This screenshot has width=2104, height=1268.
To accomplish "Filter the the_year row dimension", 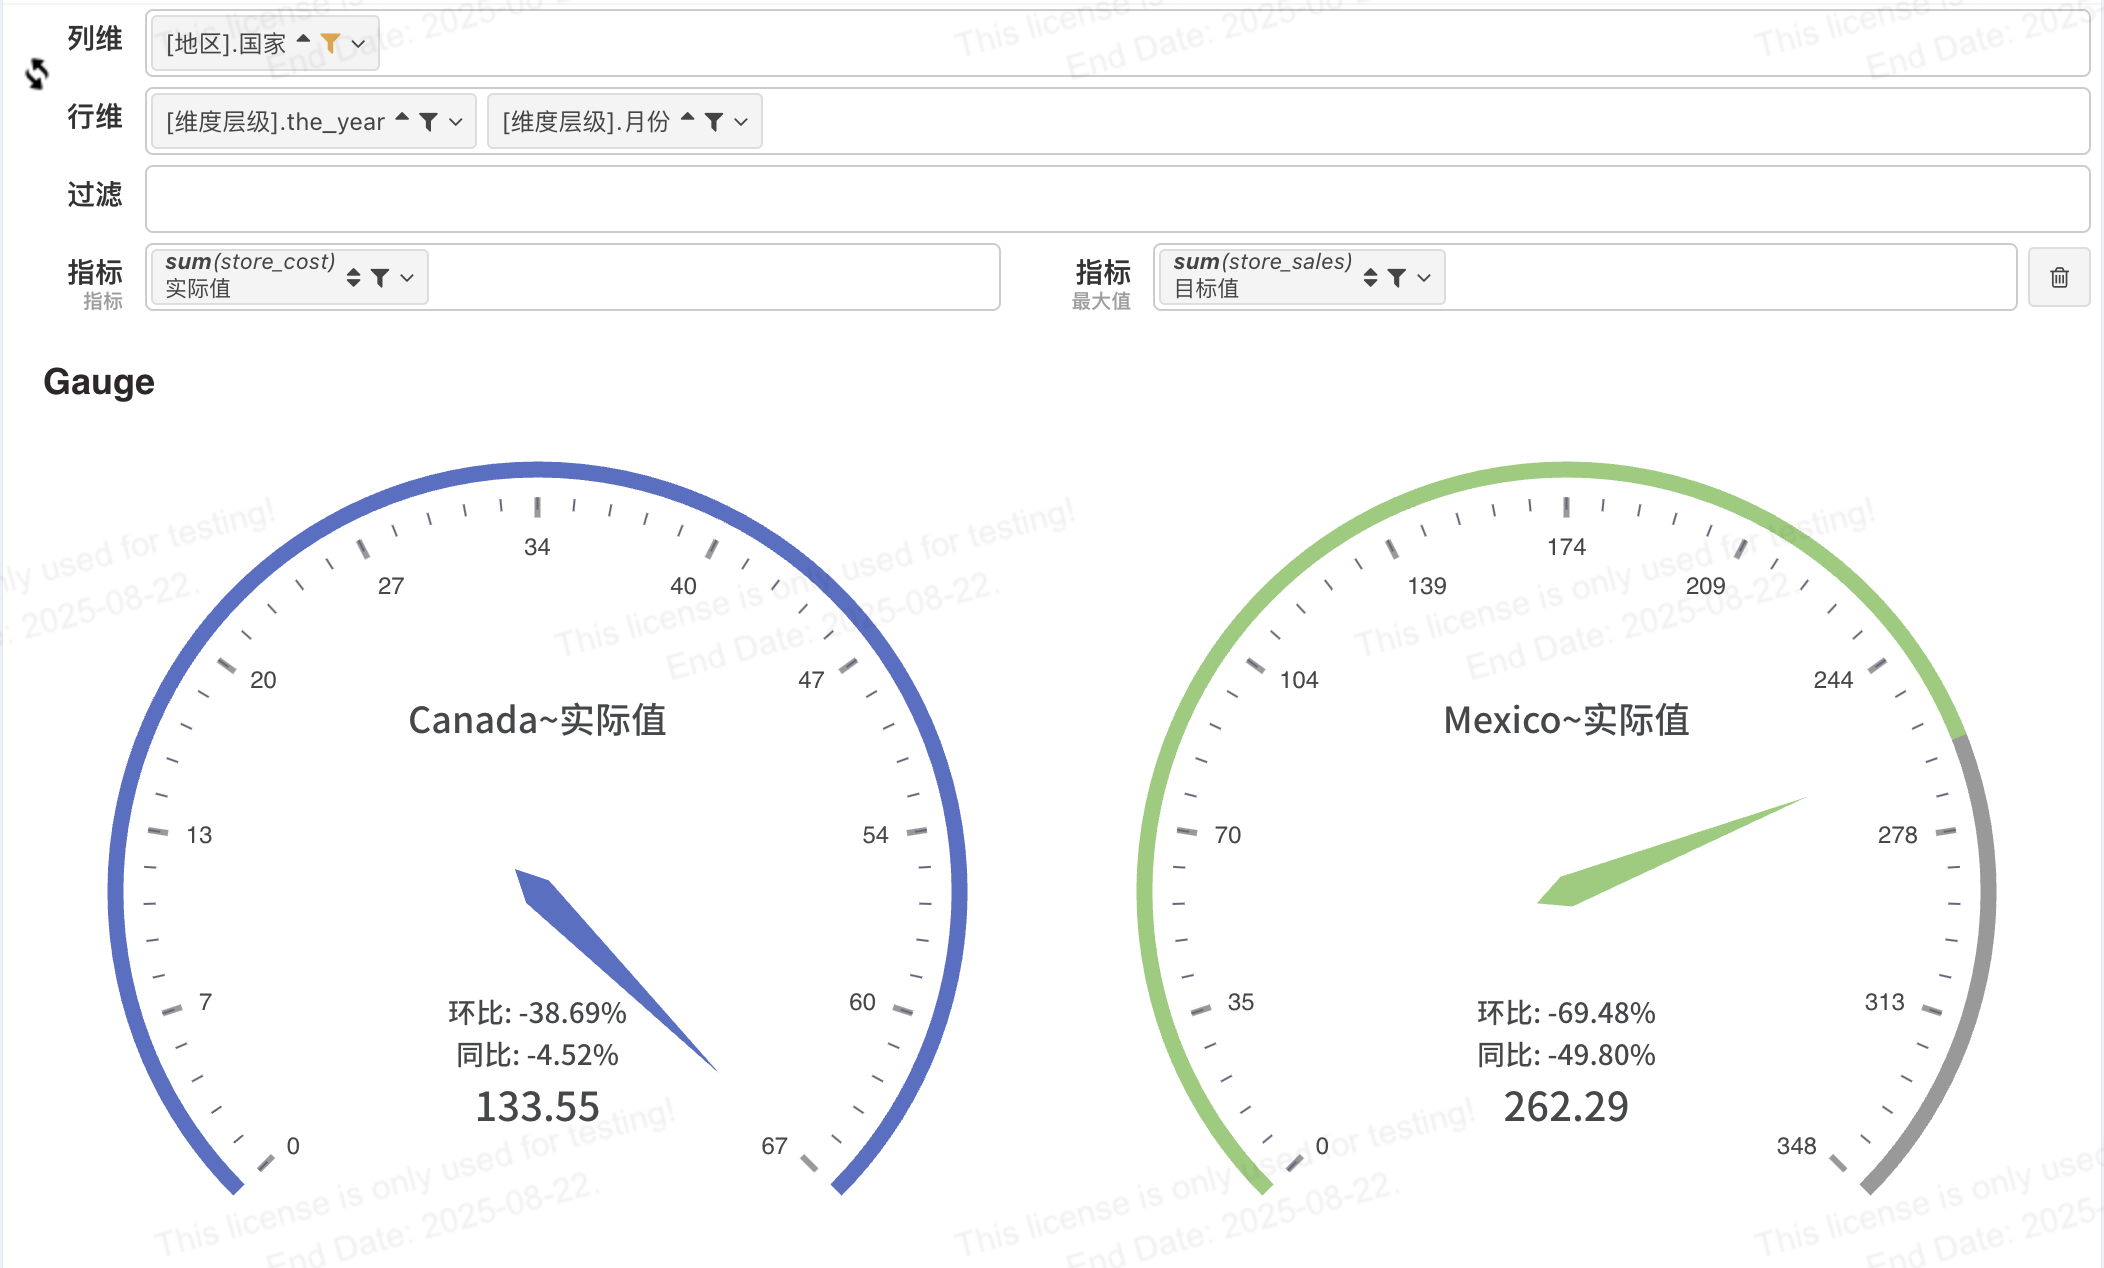I will coord(428,122).
